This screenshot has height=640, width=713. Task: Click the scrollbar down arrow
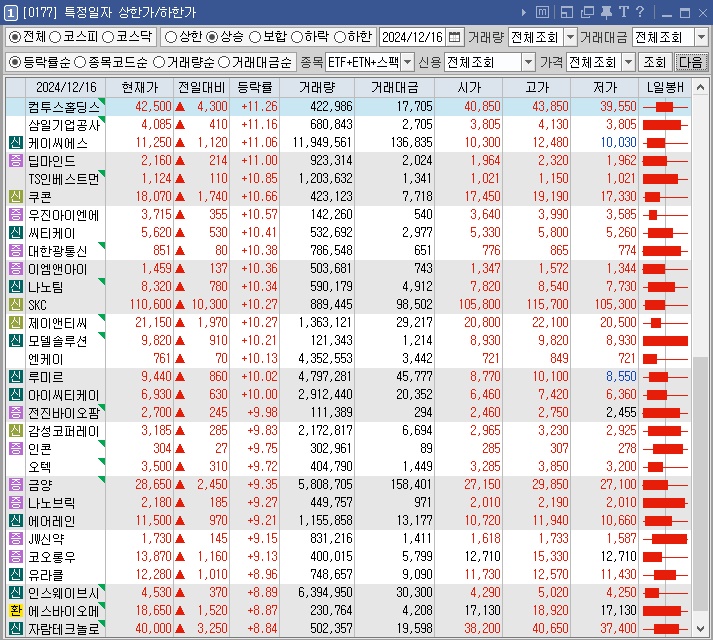(x=700, y=629)
